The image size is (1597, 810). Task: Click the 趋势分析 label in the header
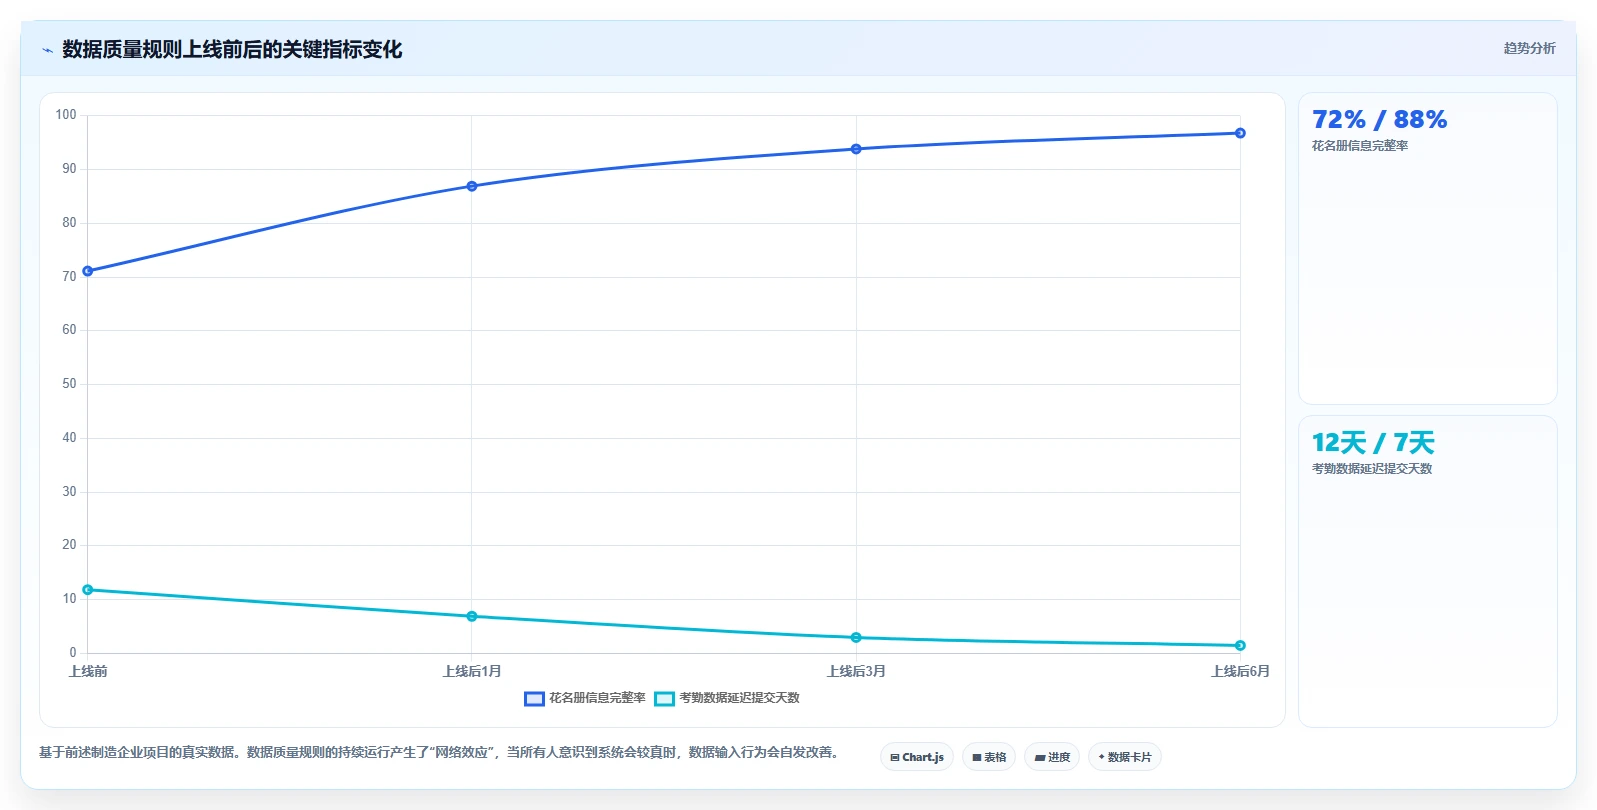pos(1529,48)
